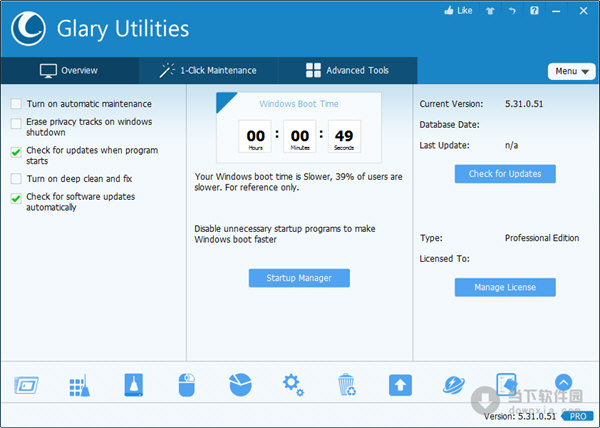The height and width of the screenshot is (428, 600).
Task: Enable Turn on automatic maintenance checkbox
Action: click(x=16, y=104)
